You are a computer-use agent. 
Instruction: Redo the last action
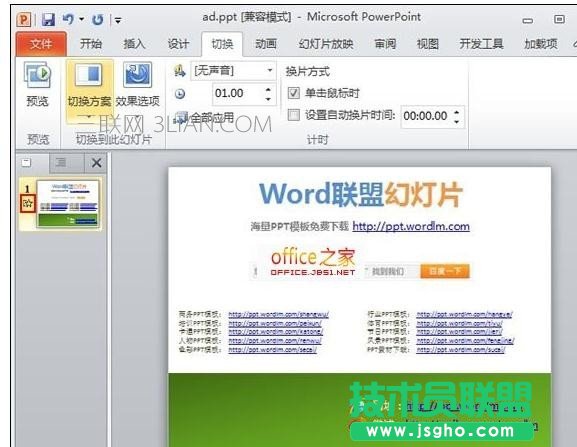[98, 19]
